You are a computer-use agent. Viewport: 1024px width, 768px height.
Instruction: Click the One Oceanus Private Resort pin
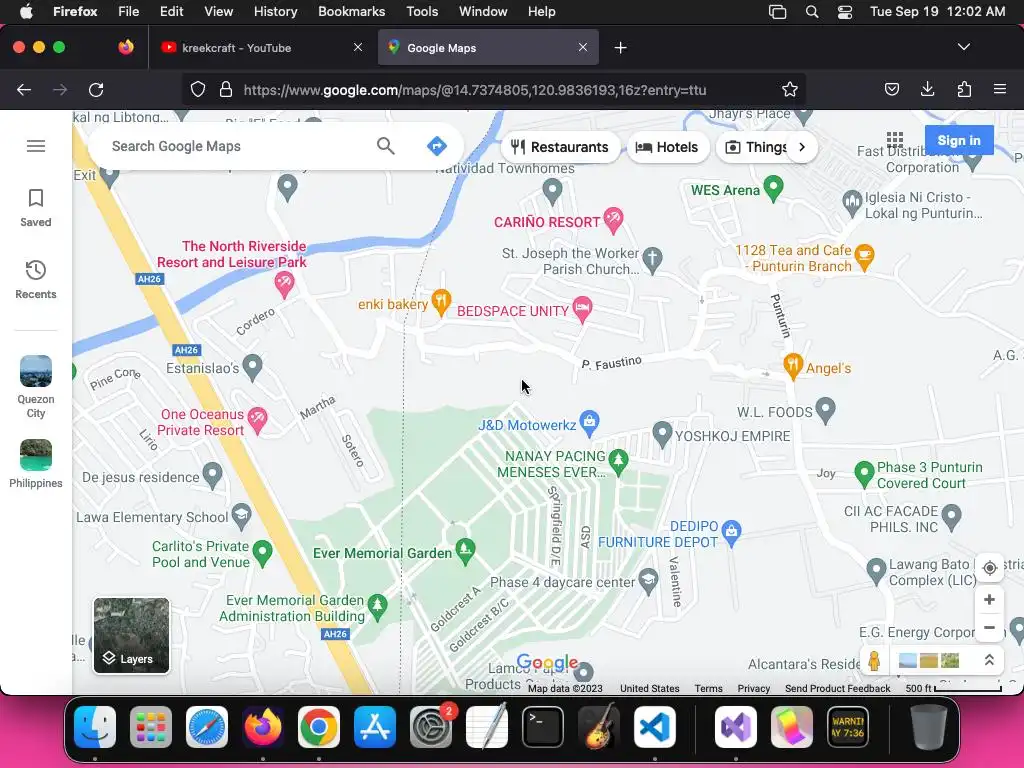[258, 421]
